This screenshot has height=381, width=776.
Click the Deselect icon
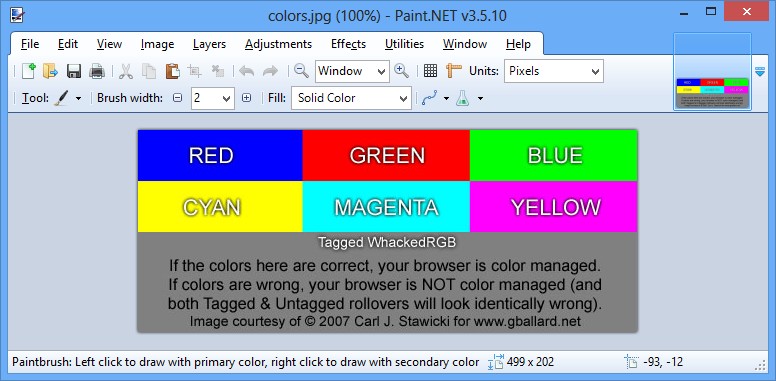tap(218, 71)
